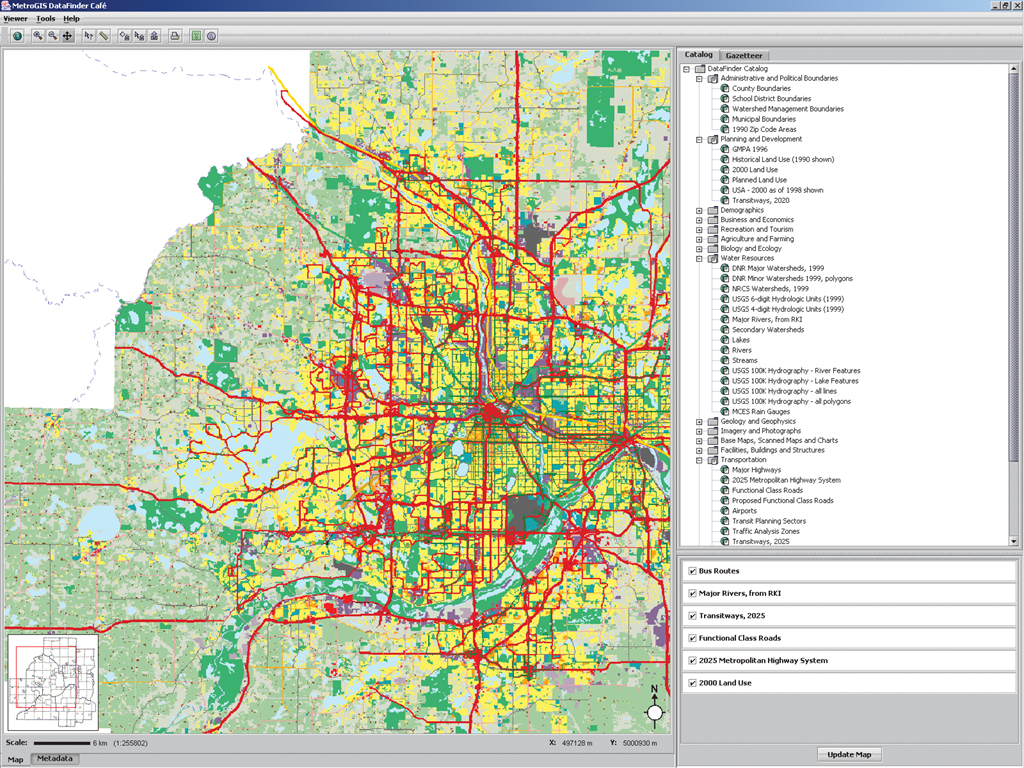Select DNR Major Watersheds, 1999 entry
Image resolution: width=1024 pixels, height=768 pixels.
tap(778, 268)
